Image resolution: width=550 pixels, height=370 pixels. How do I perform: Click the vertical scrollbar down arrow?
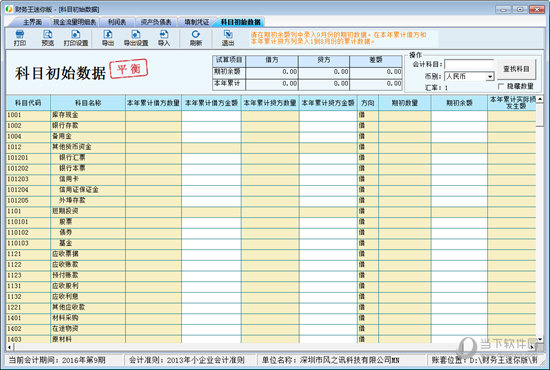[539, 339]
